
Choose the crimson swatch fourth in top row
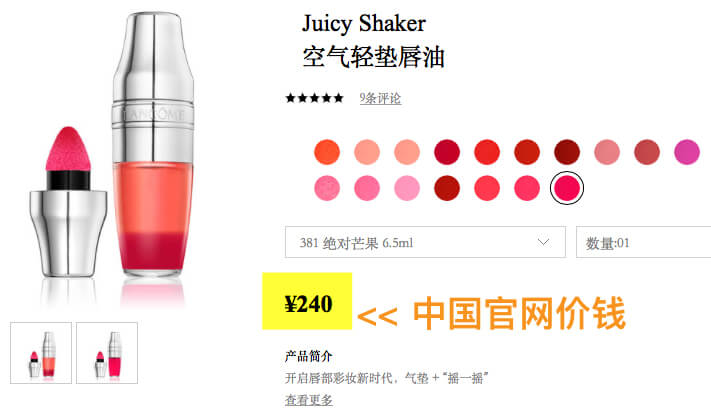click(x=447, y=152)
